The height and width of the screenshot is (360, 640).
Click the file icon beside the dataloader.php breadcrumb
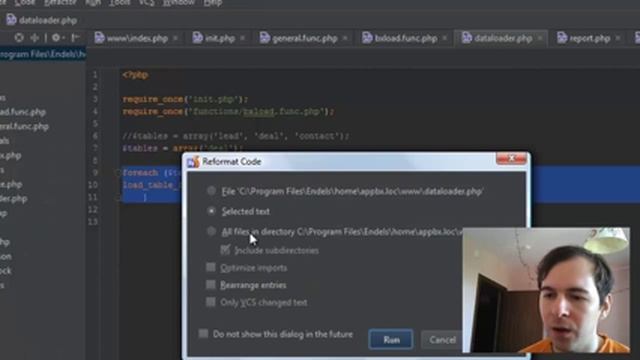[x=11, y=20]
